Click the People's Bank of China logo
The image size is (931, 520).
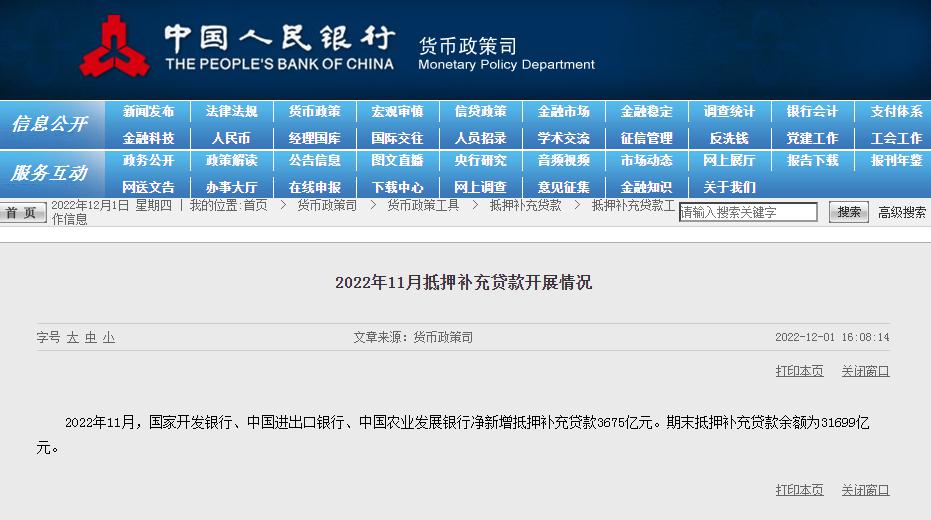click(x=112, y=45)
